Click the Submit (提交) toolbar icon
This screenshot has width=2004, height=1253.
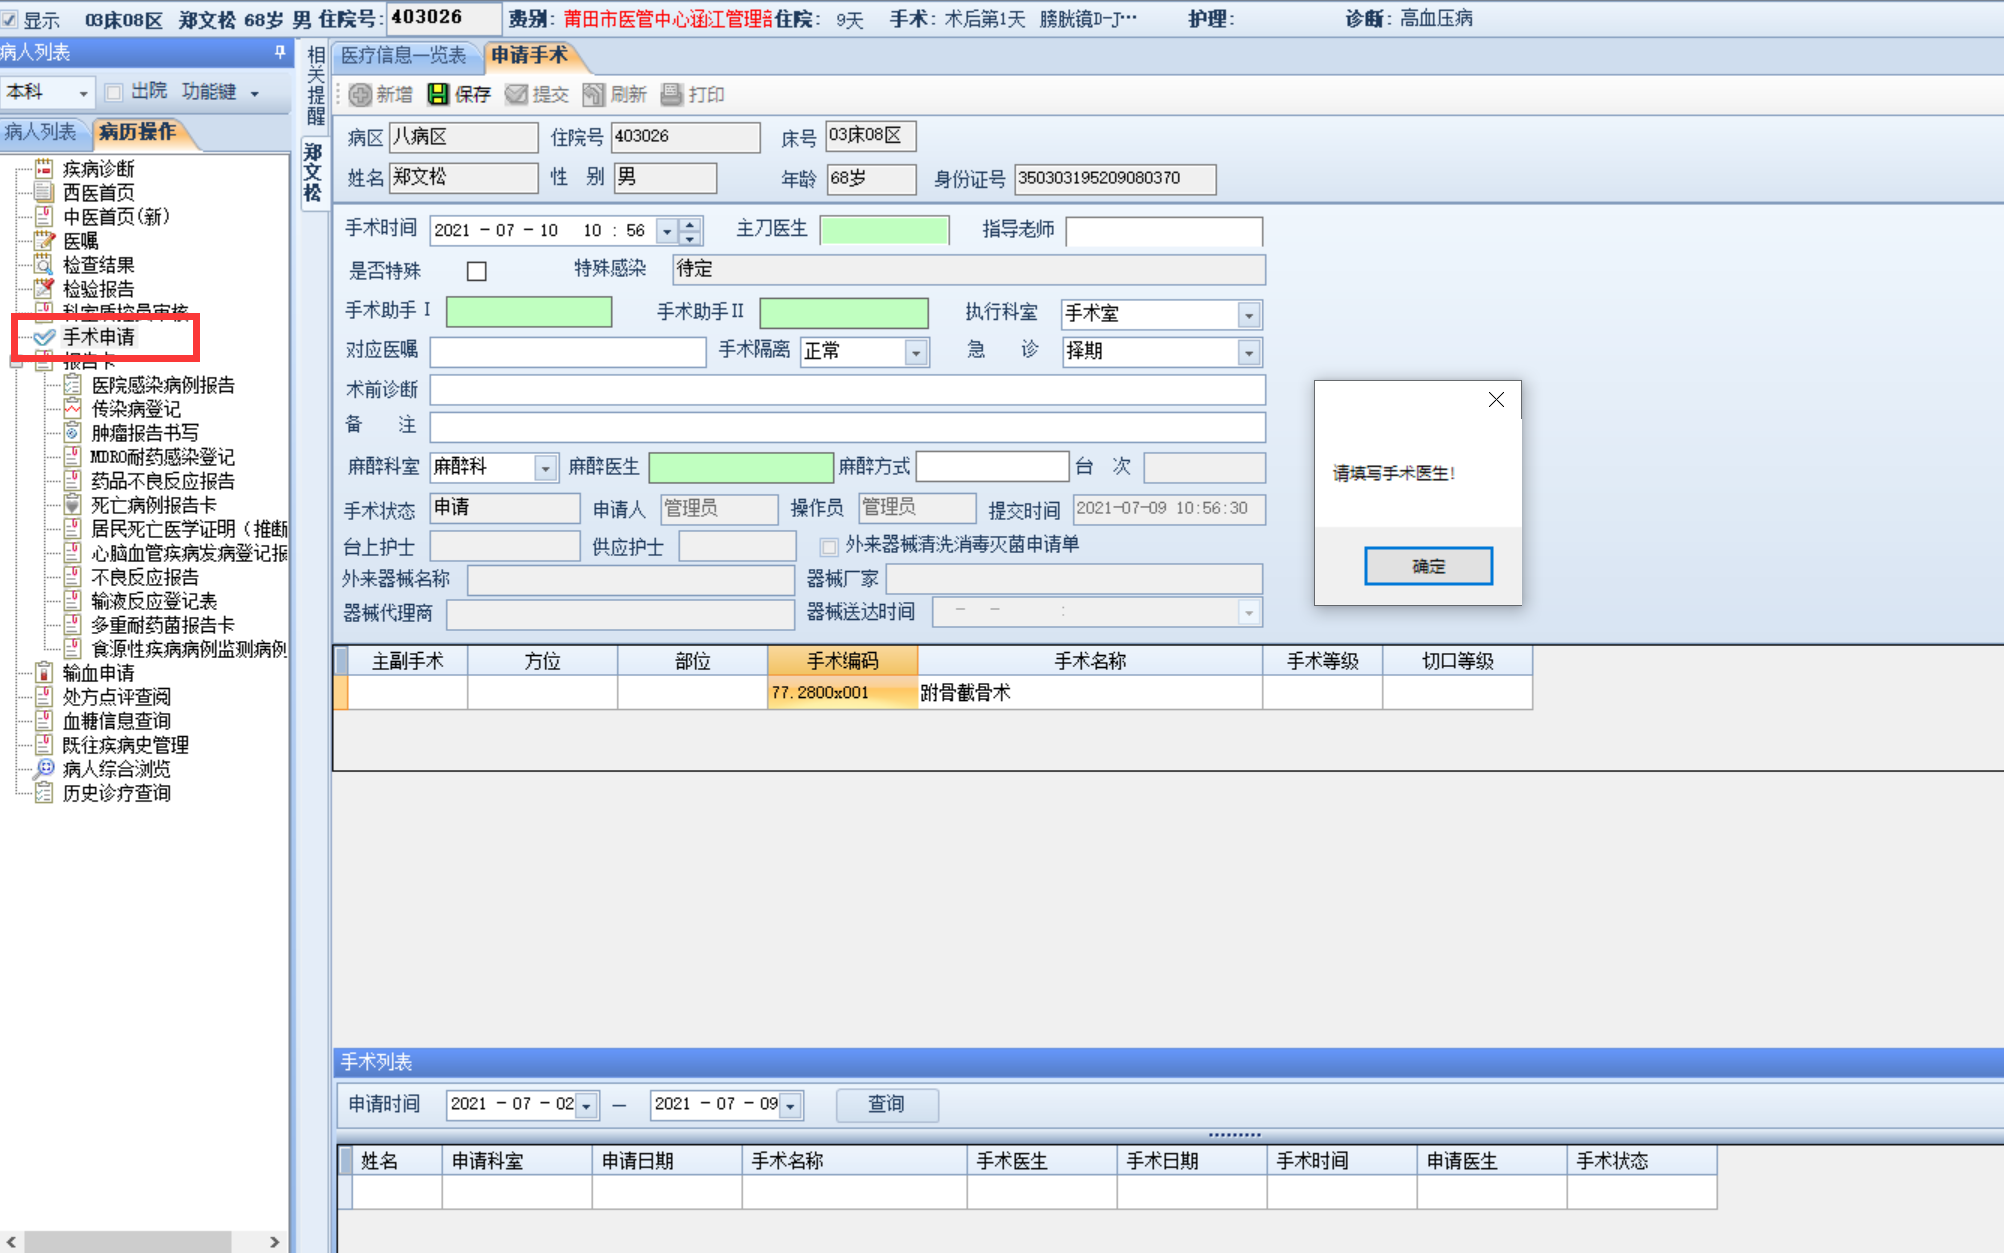click(x=516, y=94)
